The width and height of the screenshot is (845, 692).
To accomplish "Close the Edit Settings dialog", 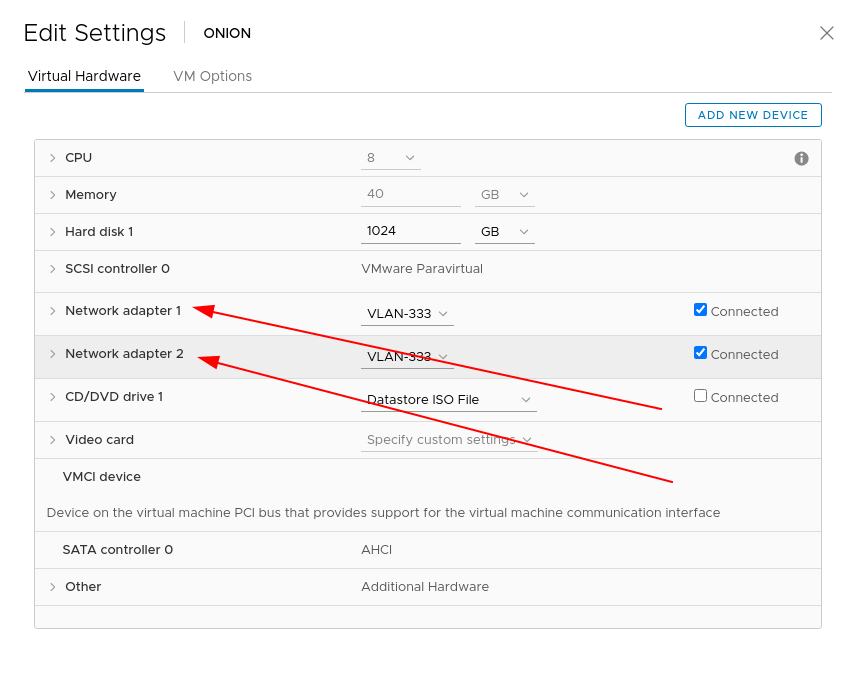I will click(x=826, y=33).
